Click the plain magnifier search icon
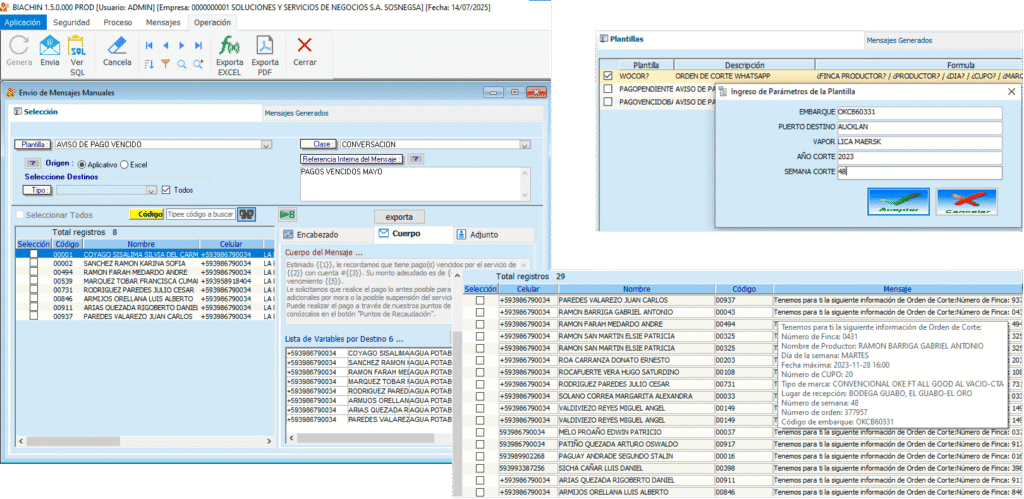The image size is (1024, 499). click(x=182, y=63)
